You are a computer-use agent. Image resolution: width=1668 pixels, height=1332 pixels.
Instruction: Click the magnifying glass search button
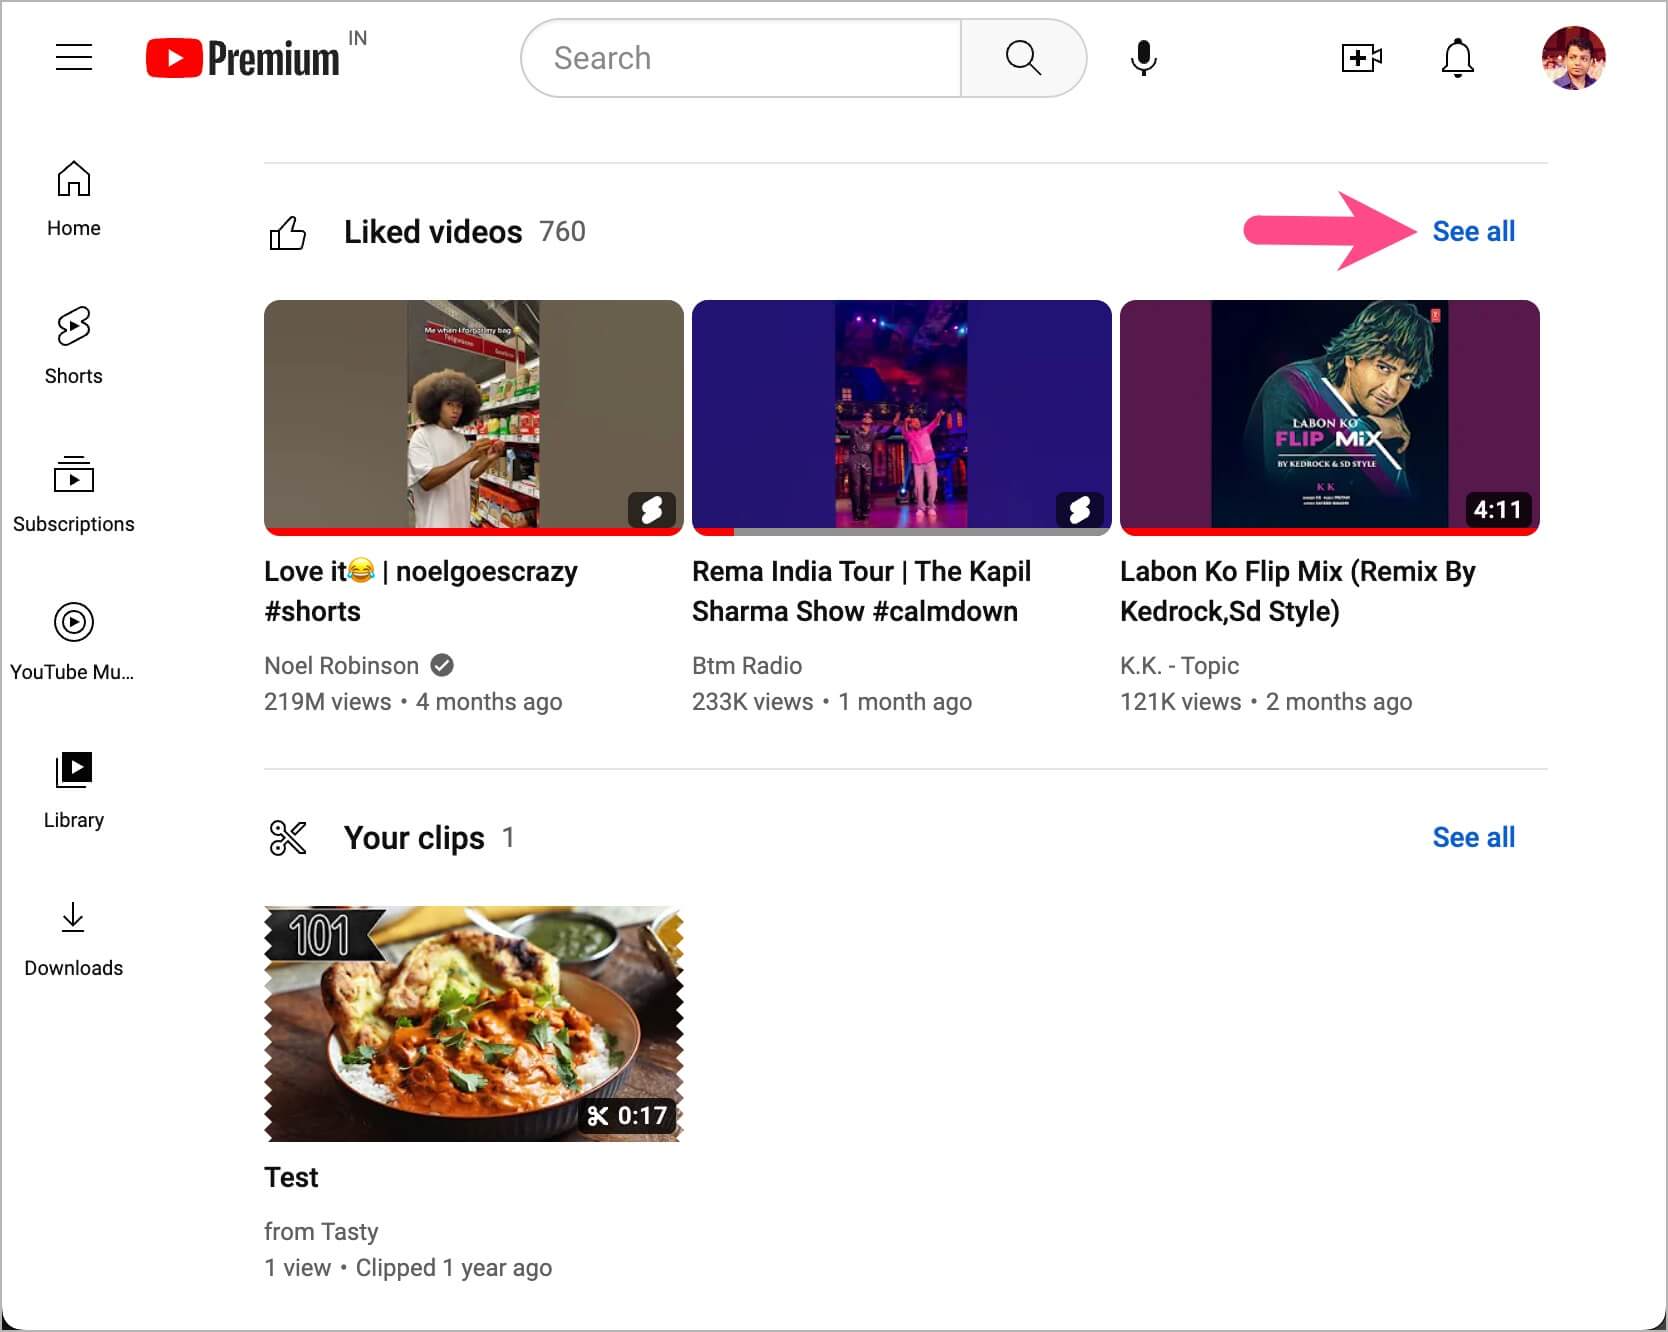pos(1022,58)
